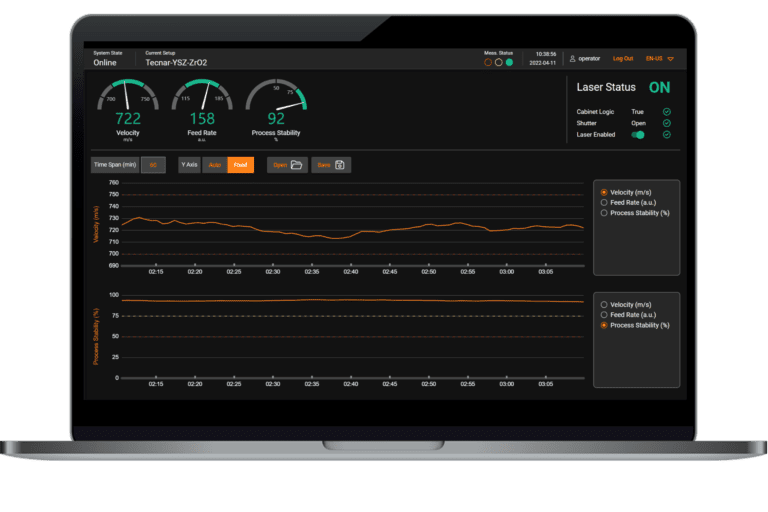Select Feed Rate radio in top chart
768x512 pixels.
coord(604,202)
